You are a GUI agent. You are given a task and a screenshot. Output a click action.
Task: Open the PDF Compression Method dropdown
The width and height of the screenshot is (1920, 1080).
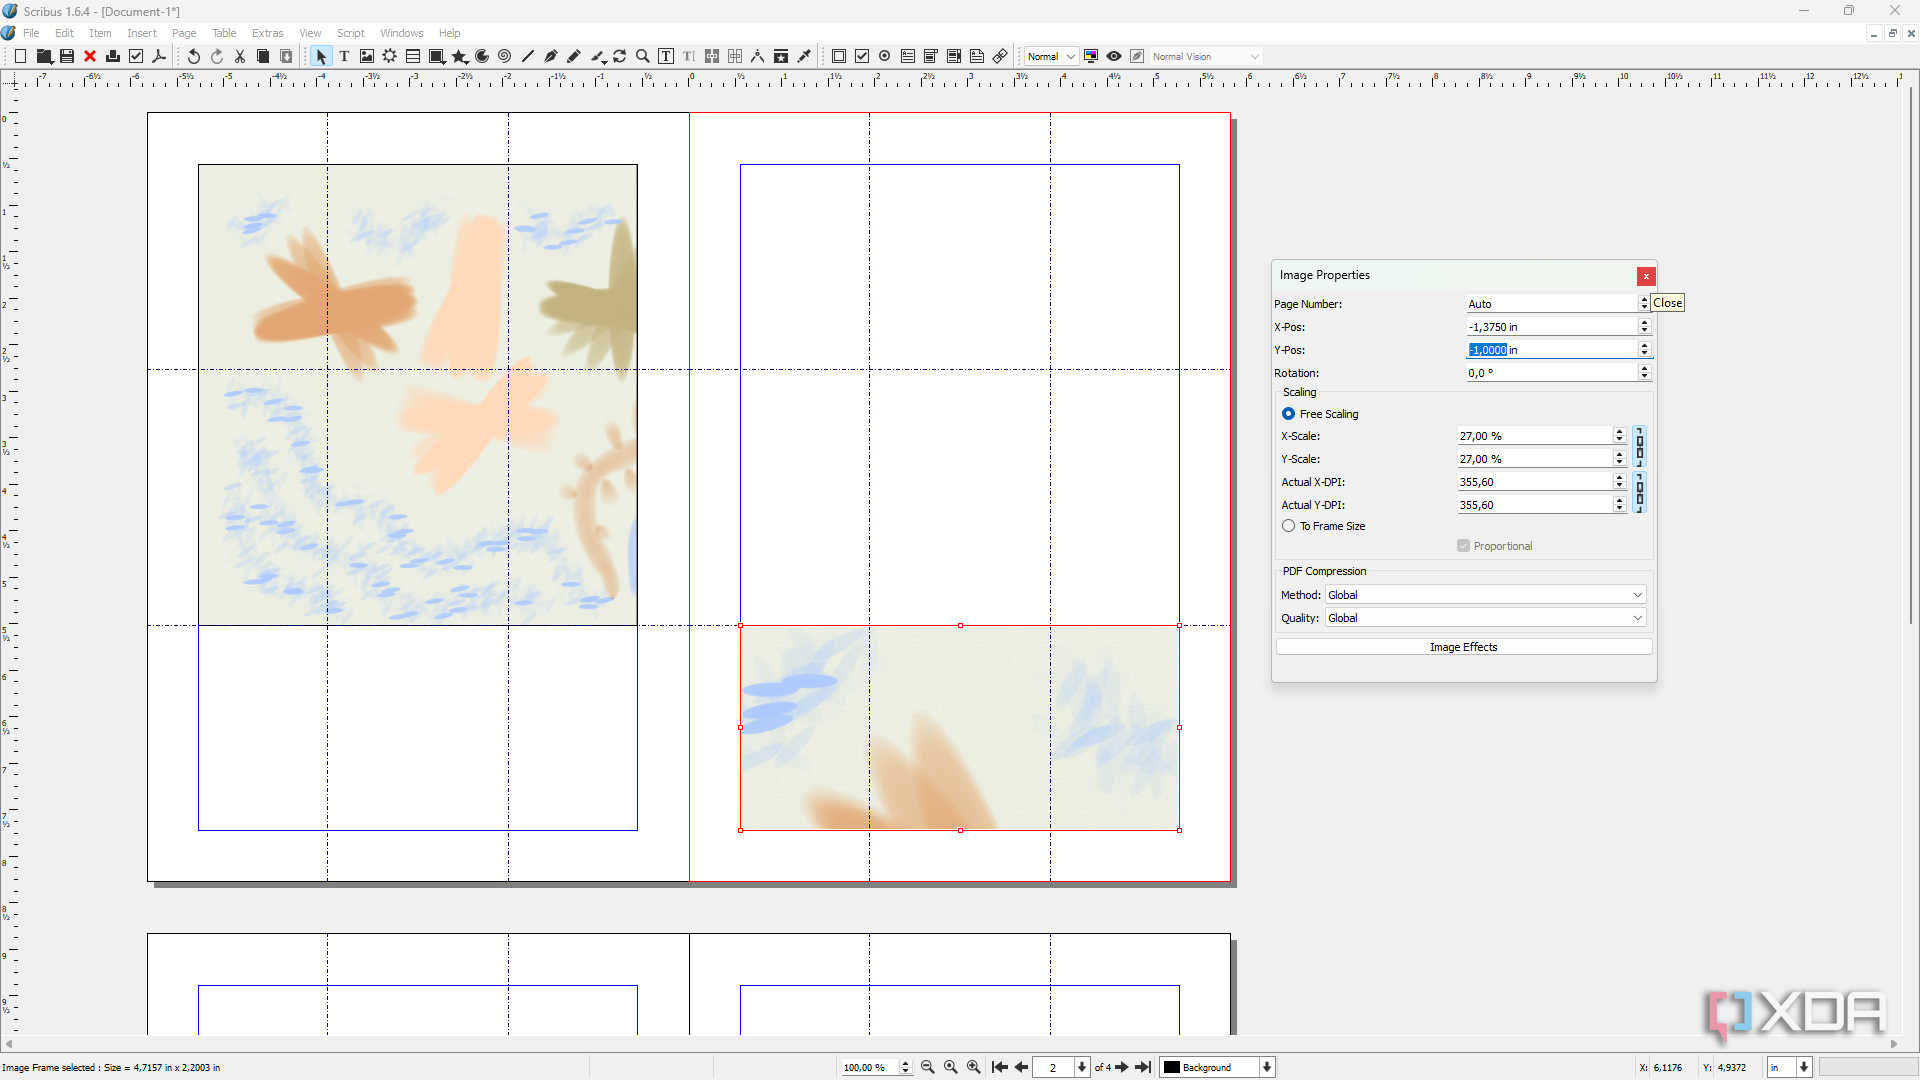tap(1485, 595)
